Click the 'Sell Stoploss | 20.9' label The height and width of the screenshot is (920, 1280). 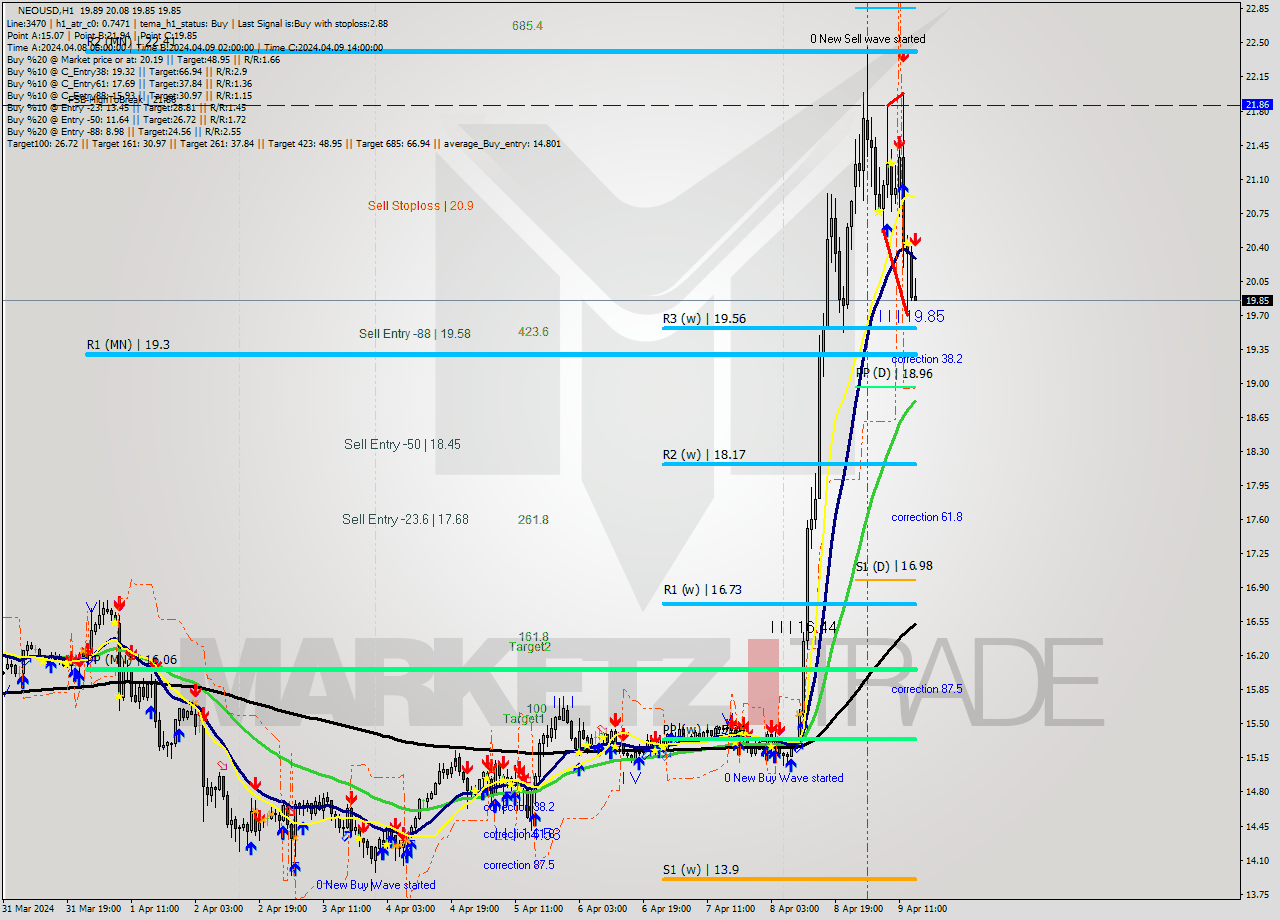(x=420, y=206)
